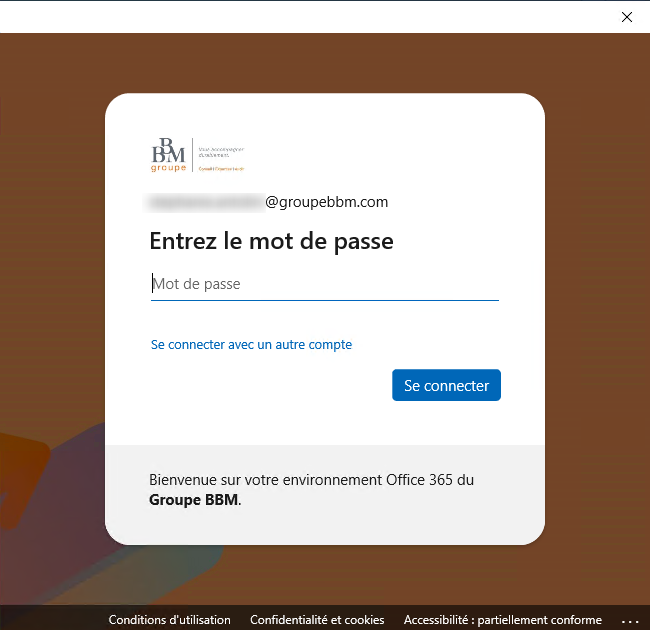The height and width of the screenshot is (630, 650).
Task: Click the blurred username part of email
Action: [x=205, y=202]
